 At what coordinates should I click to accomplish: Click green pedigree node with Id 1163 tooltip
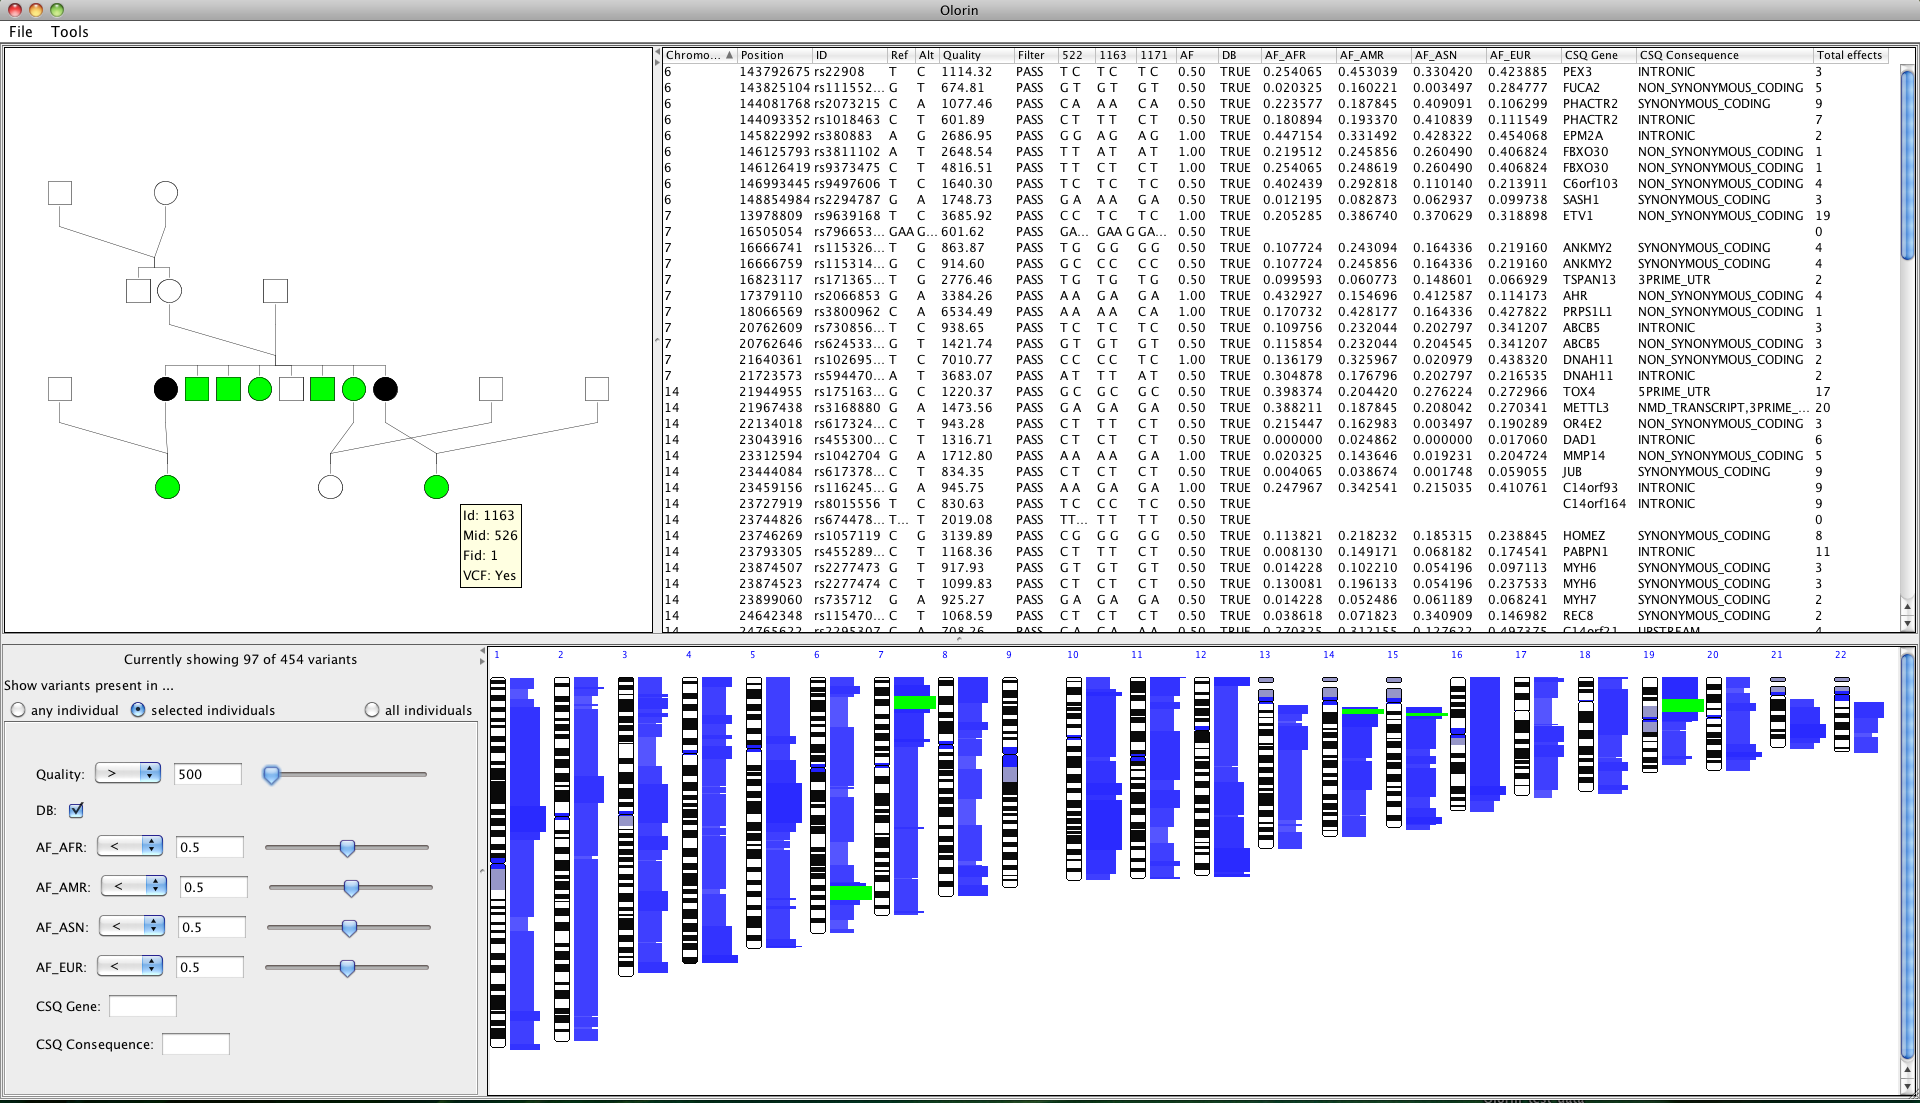click(x=436, y=487)
